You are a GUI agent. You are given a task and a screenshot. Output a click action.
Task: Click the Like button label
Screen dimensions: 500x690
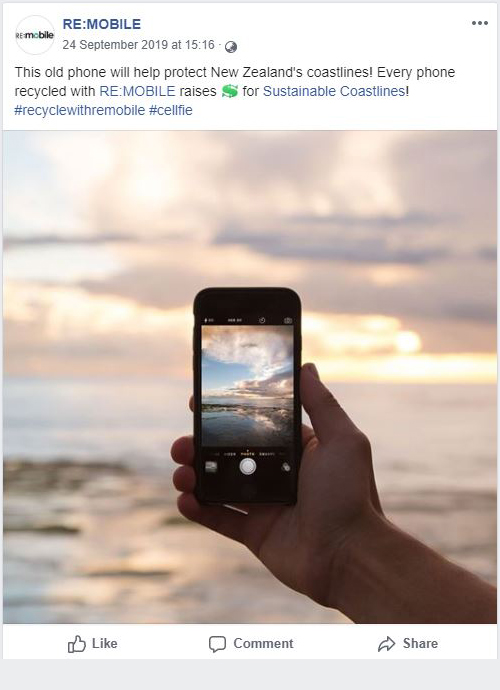105,643
